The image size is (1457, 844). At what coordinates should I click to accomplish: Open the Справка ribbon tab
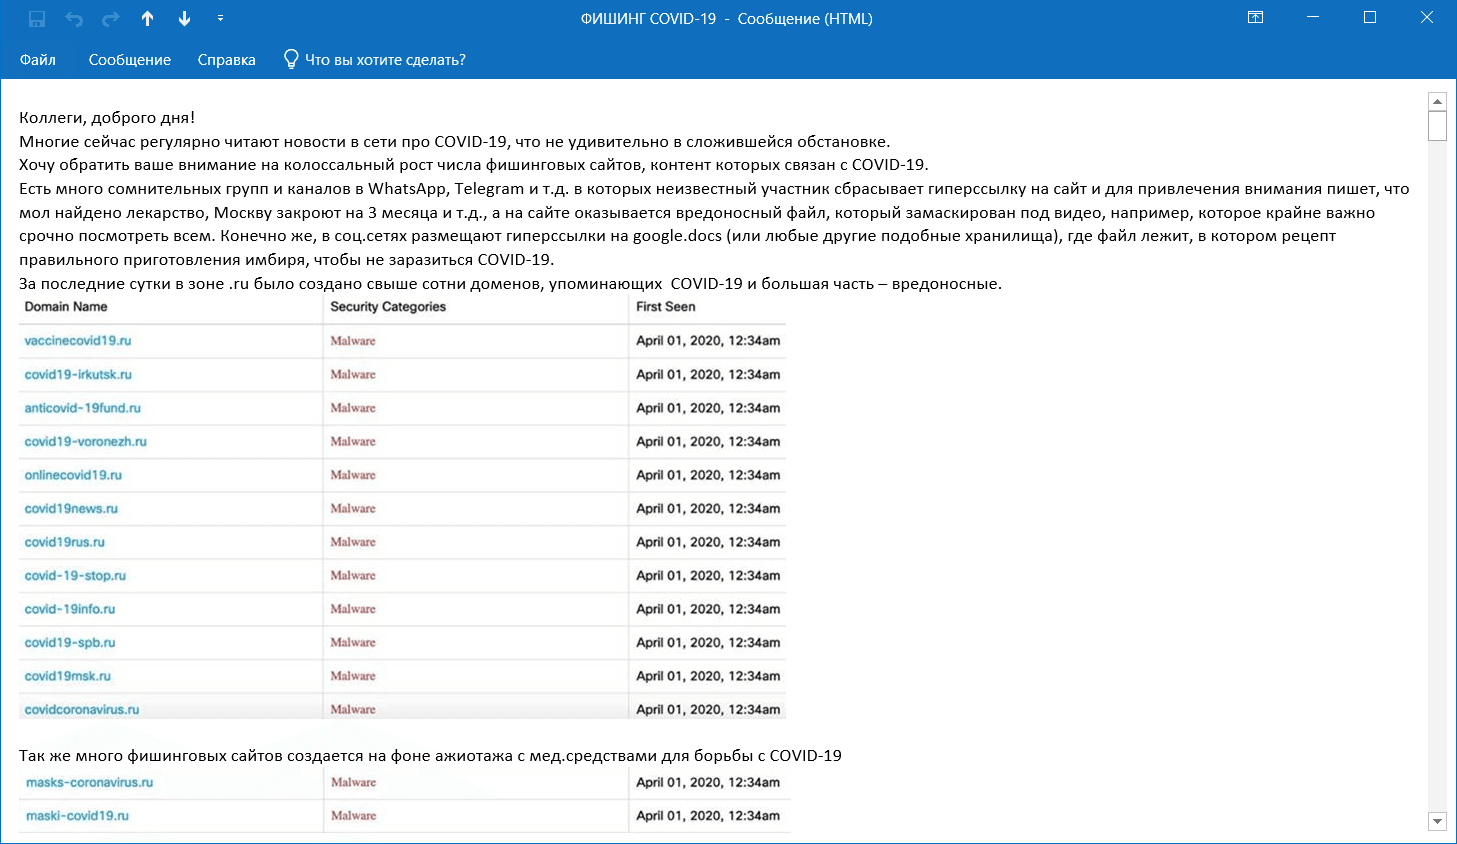(227, 60)
